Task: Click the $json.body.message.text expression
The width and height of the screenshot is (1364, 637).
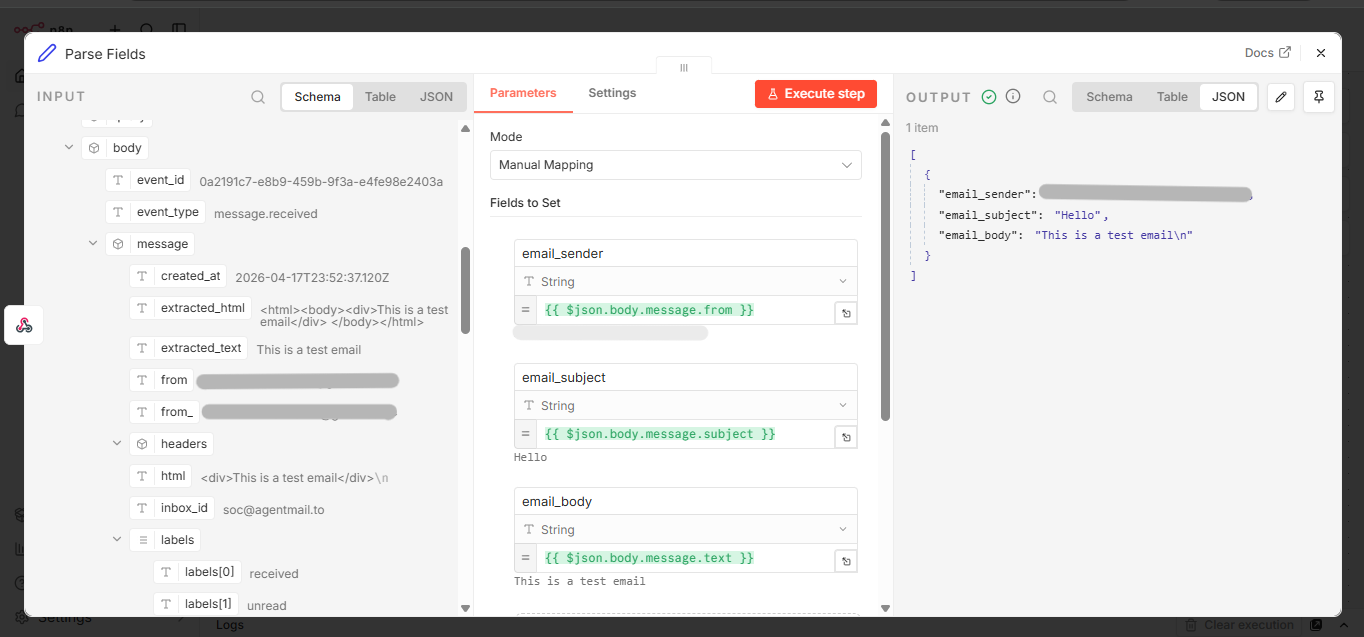Action: point(649,558)
